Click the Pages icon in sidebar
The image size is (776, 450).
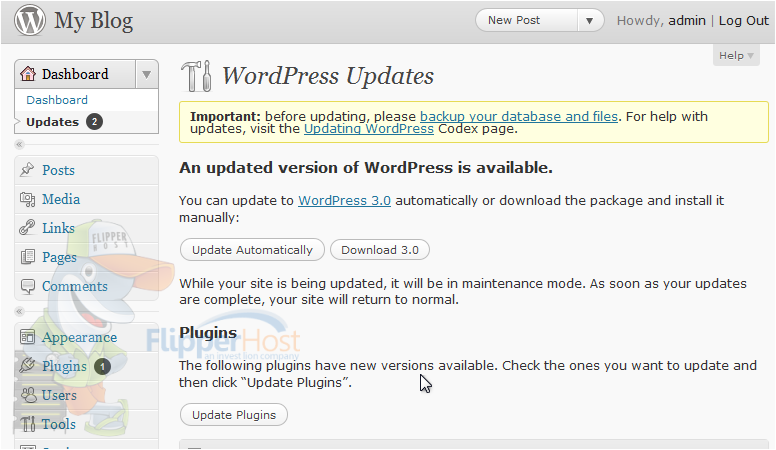[28, 257]
